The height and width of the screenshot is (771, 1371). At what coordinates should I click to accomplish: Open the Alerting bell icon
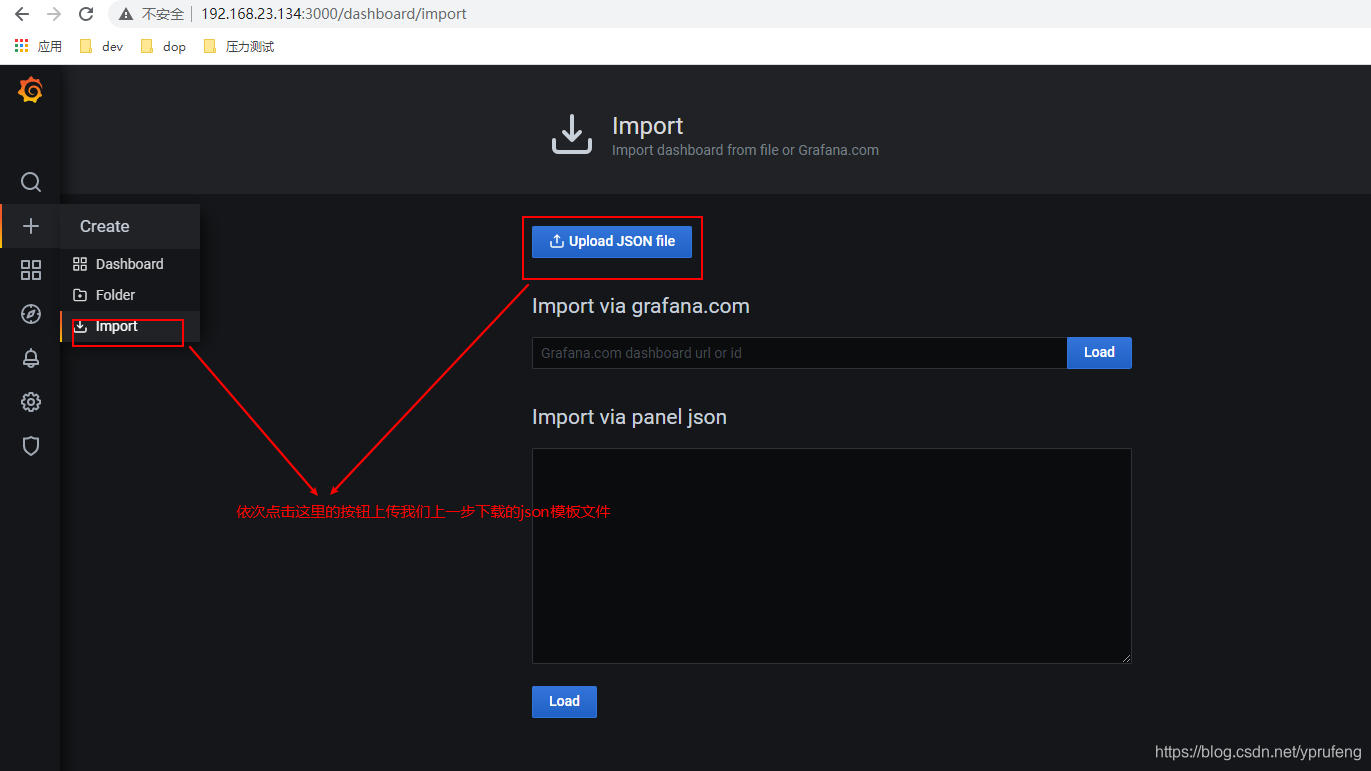(x=31, y=358)
